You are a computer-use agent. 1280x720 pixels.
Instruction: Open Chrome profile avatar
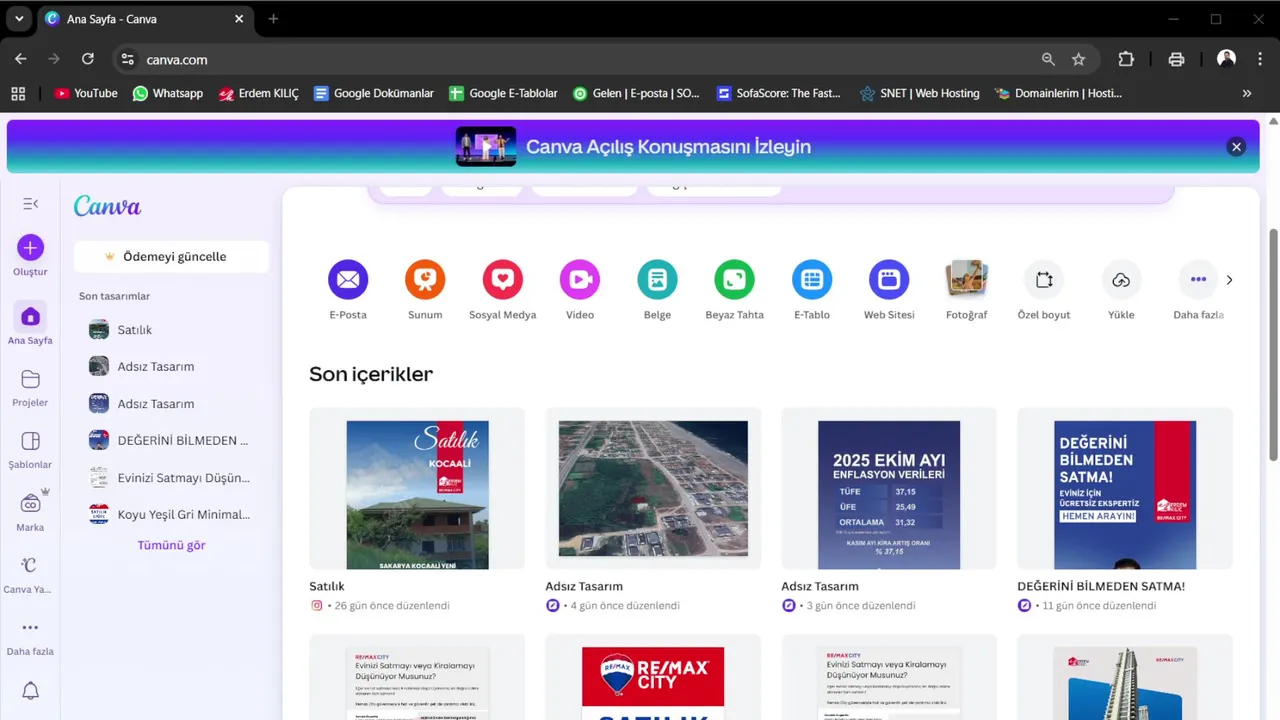click(x=1226, y=59)
